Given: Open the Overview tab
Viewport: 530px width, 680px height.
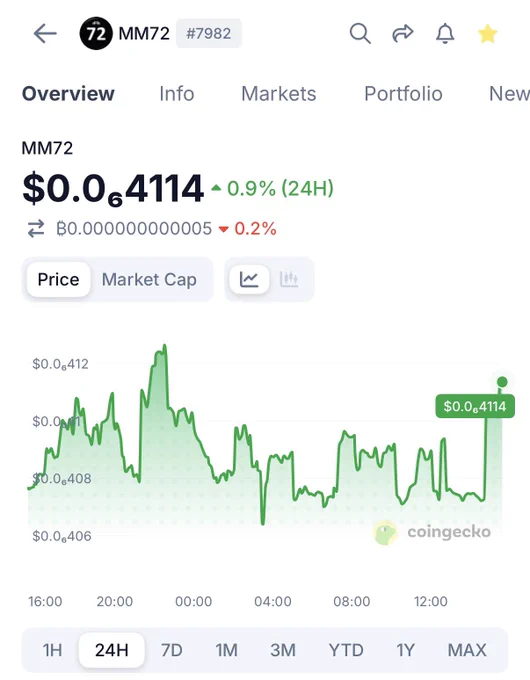Looking at the screenshot, I should click(x=68, y=93).
